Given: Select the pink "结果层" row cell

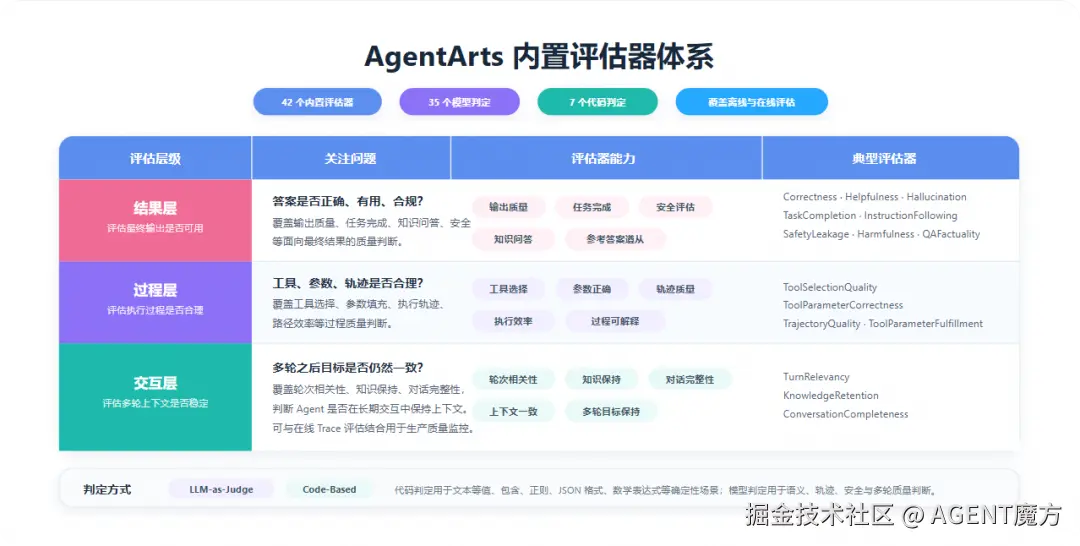Looking at the screenshot, I should click(156, 220).
